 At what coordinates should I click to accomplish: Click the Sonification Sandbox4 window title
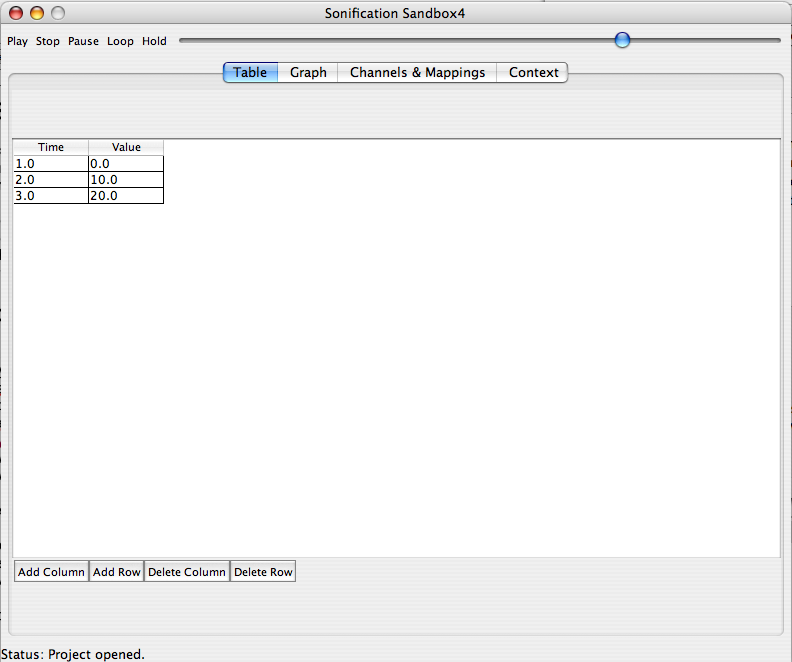(394, 13)
